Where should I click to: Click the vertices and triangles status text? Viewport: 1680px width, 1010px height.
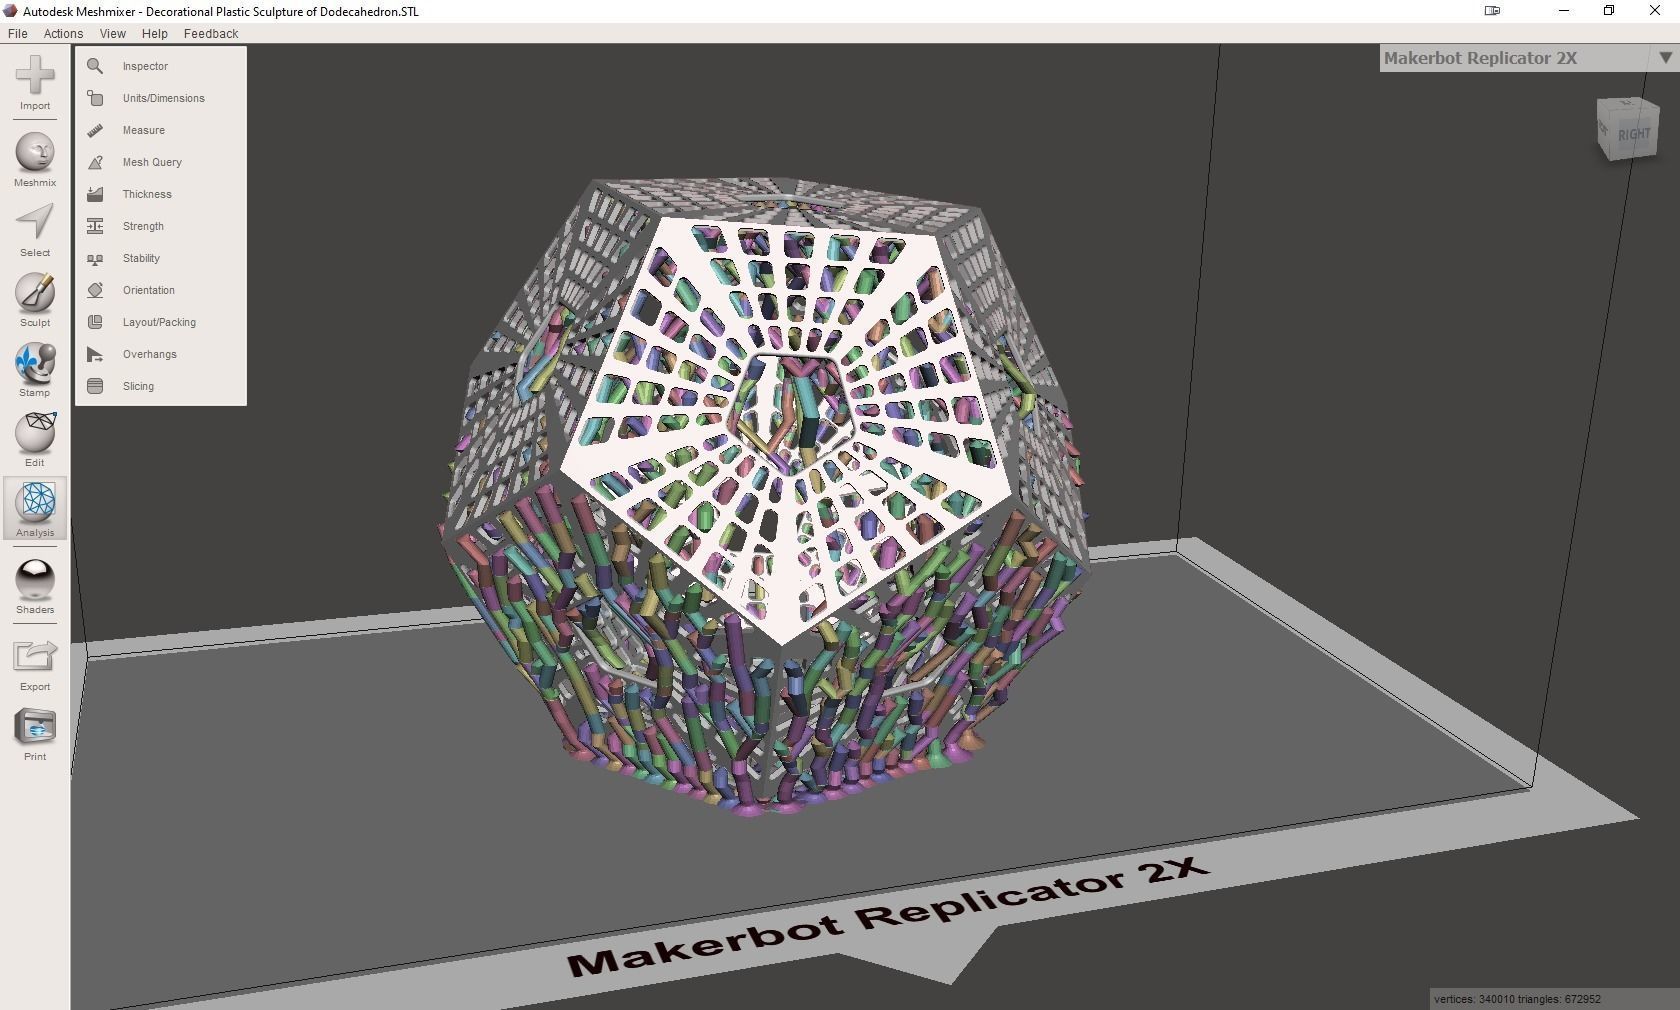[1517, 999]
